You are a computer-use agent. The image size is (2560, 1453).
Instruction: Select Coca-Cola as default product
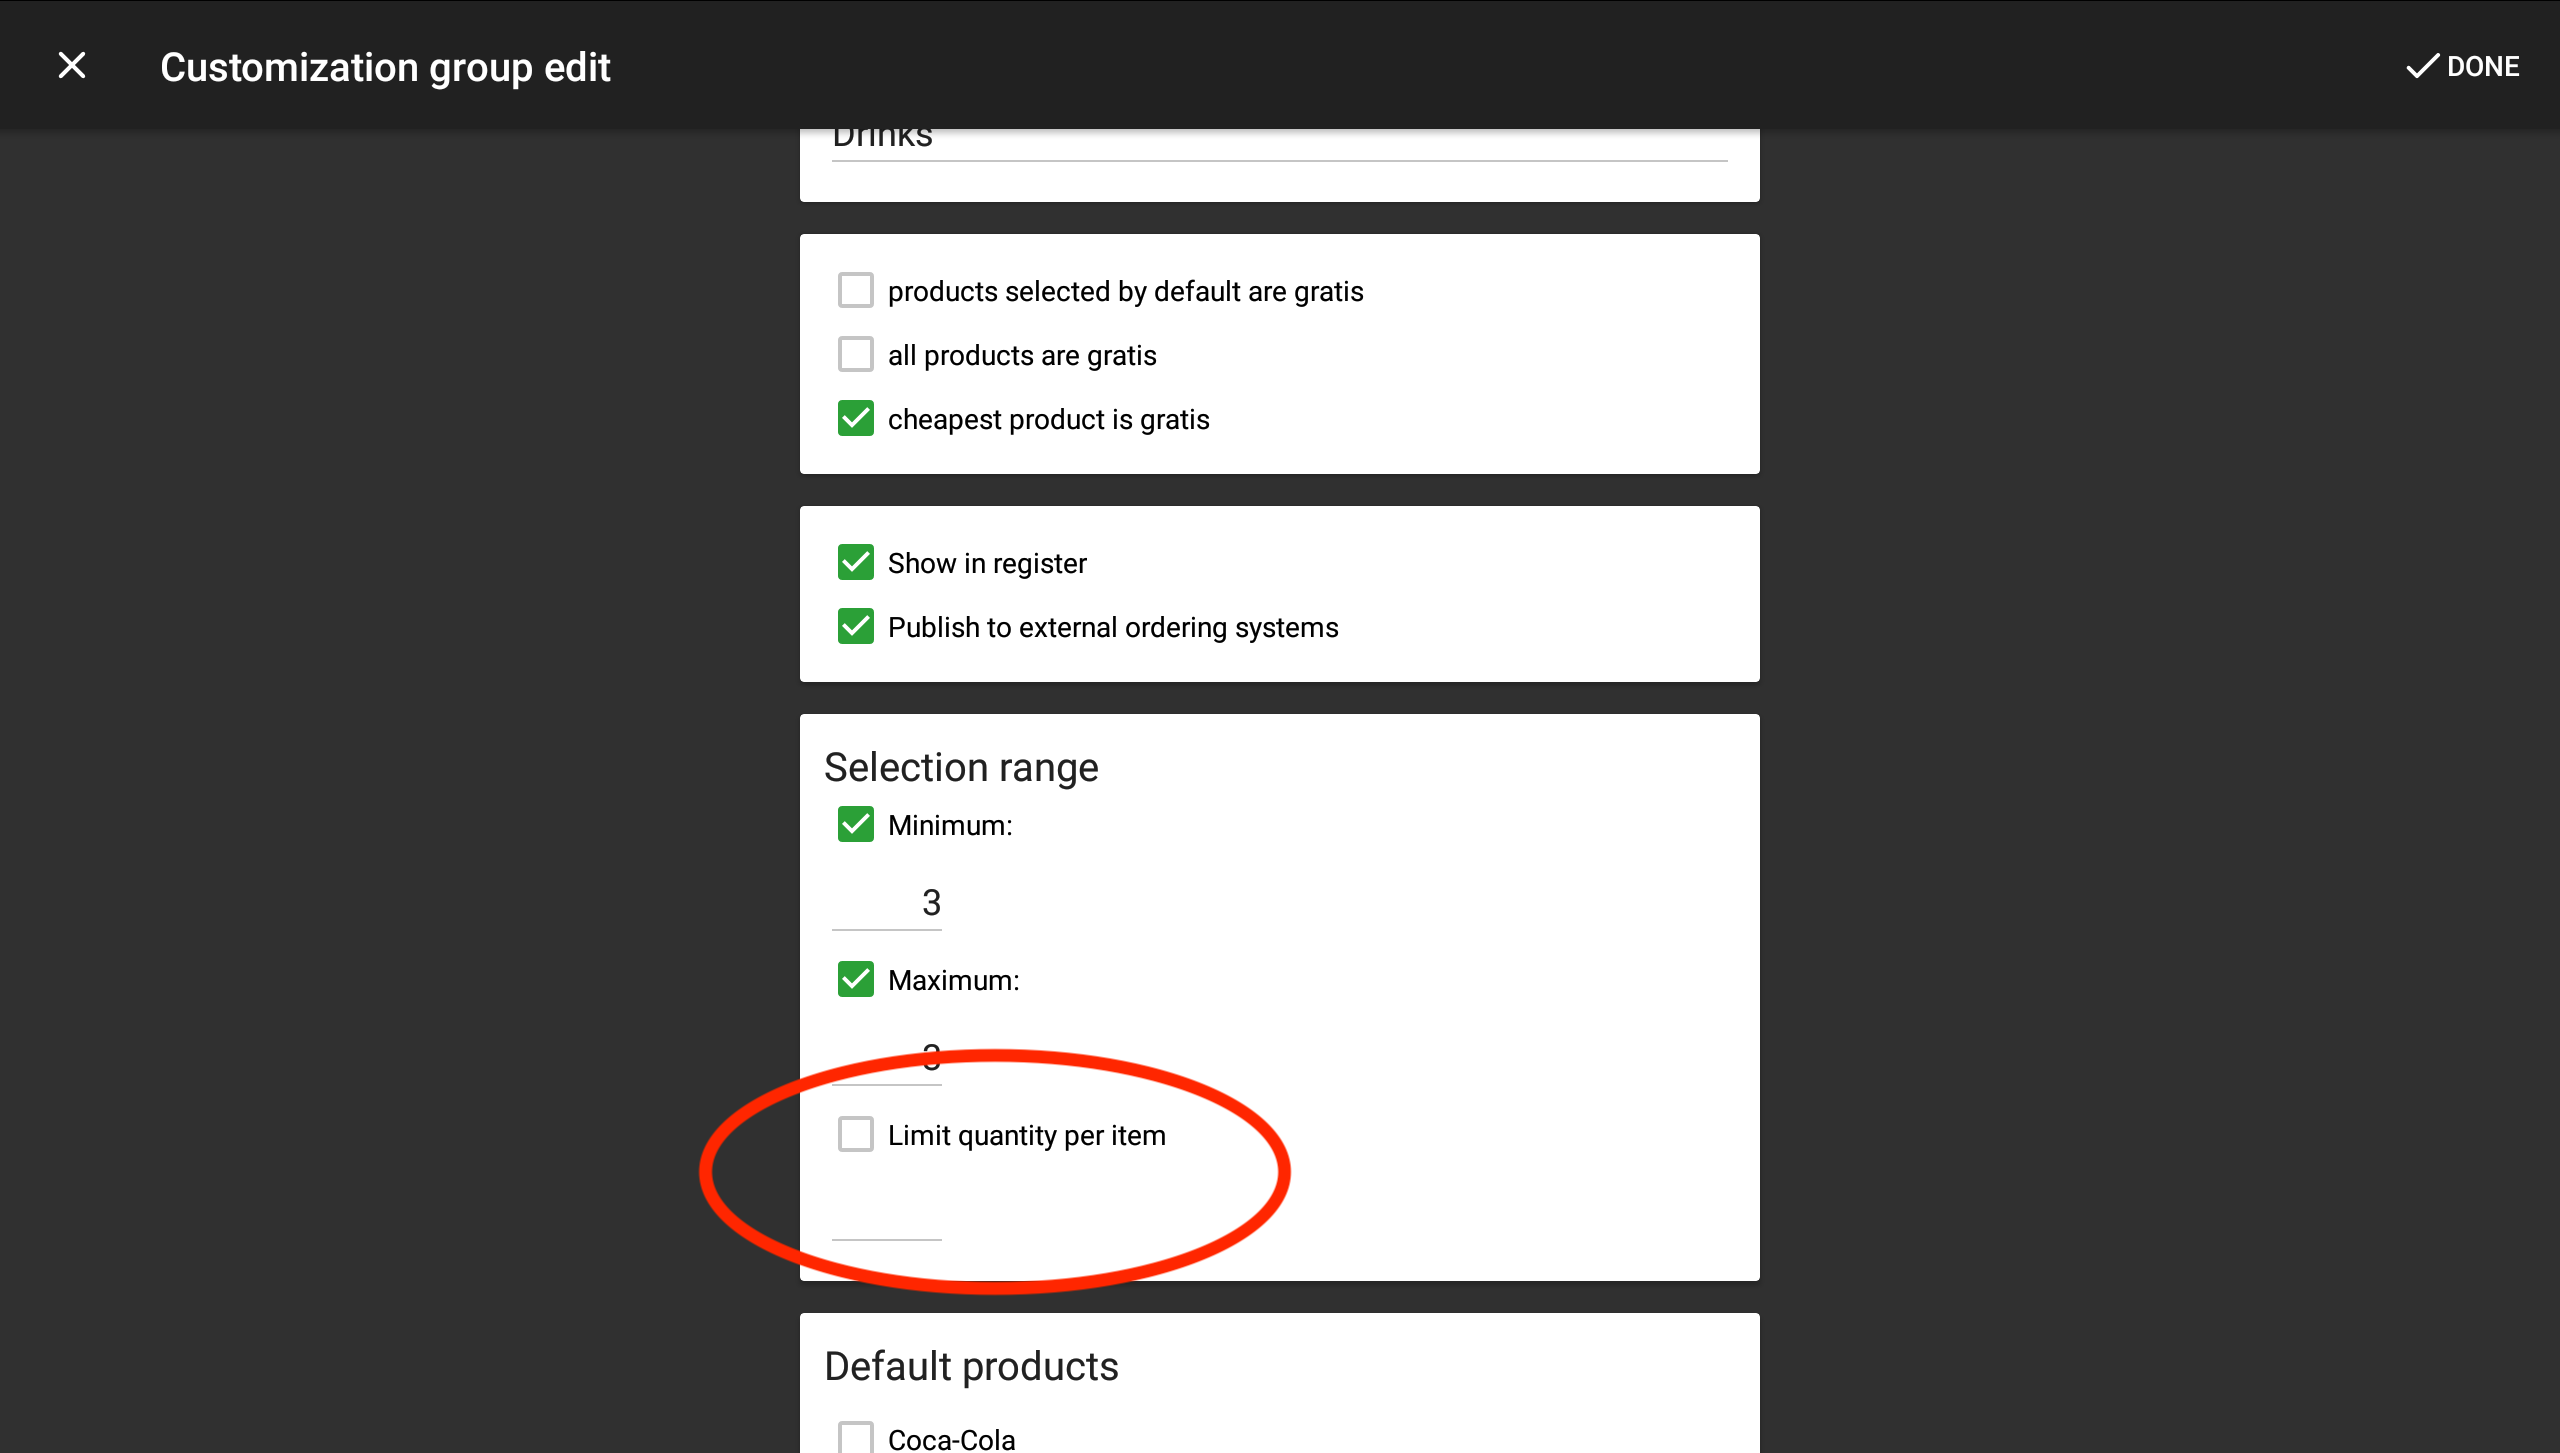pos(855,1438)
